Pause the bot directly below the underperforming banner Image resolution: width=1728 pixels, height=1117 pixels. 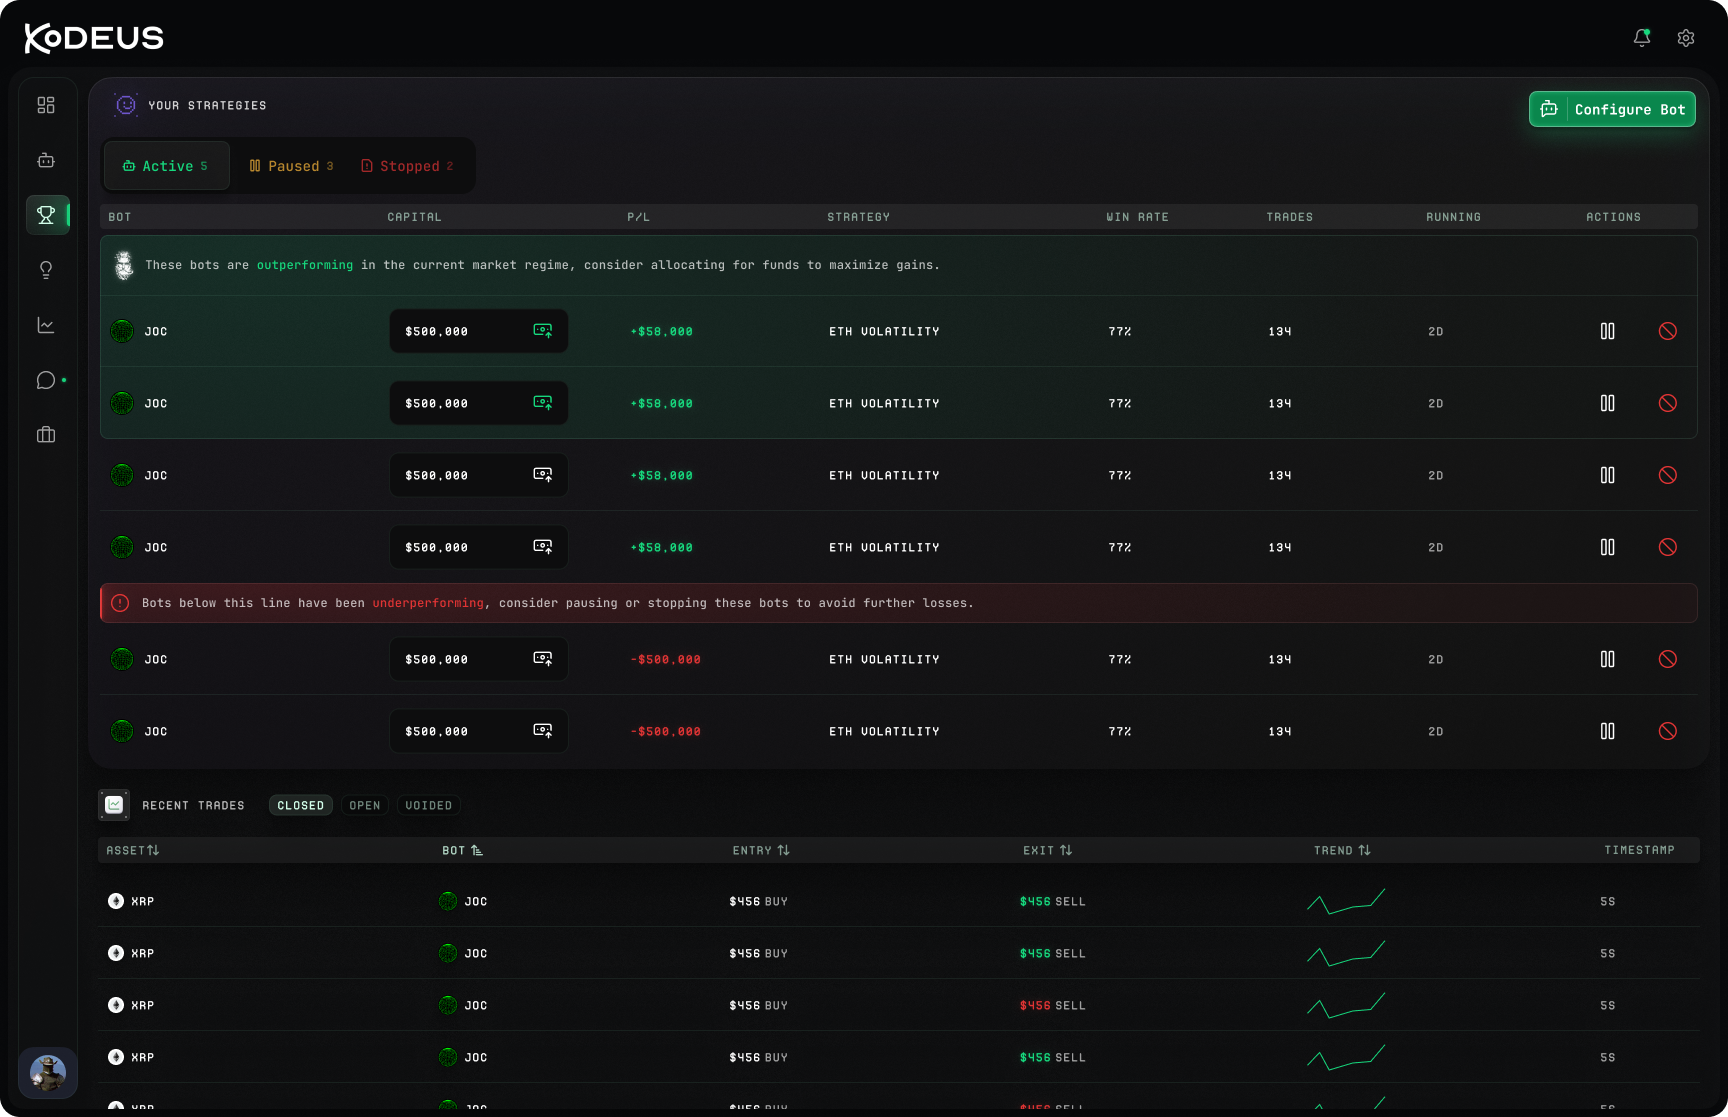[1608, 659]
